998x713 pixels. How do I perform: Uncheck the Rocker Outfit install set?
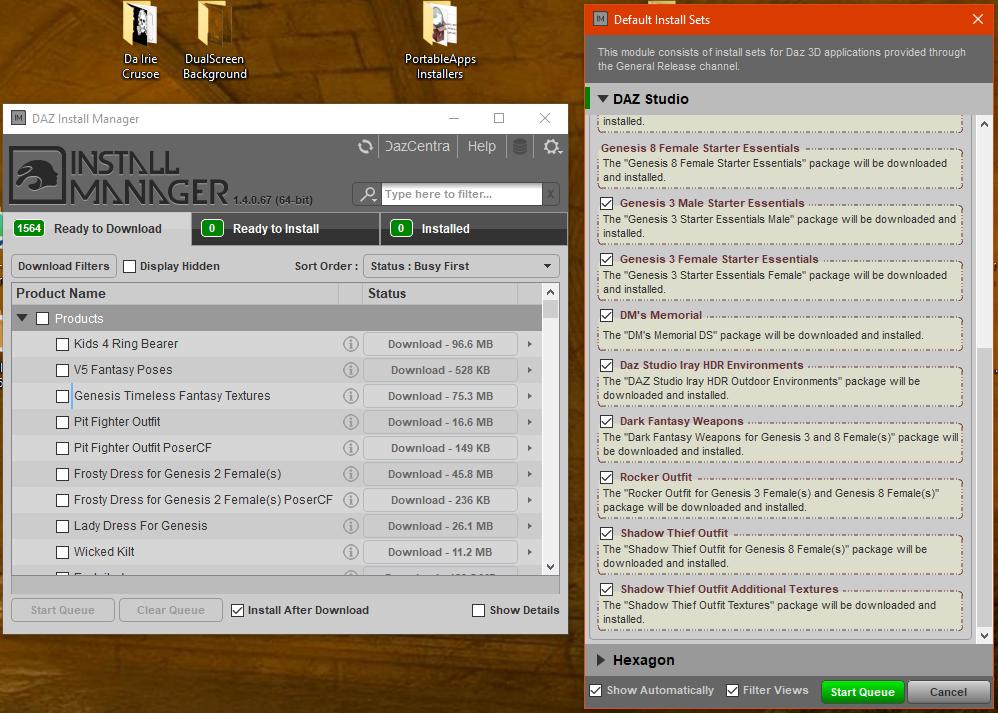[x=607, y=477]
